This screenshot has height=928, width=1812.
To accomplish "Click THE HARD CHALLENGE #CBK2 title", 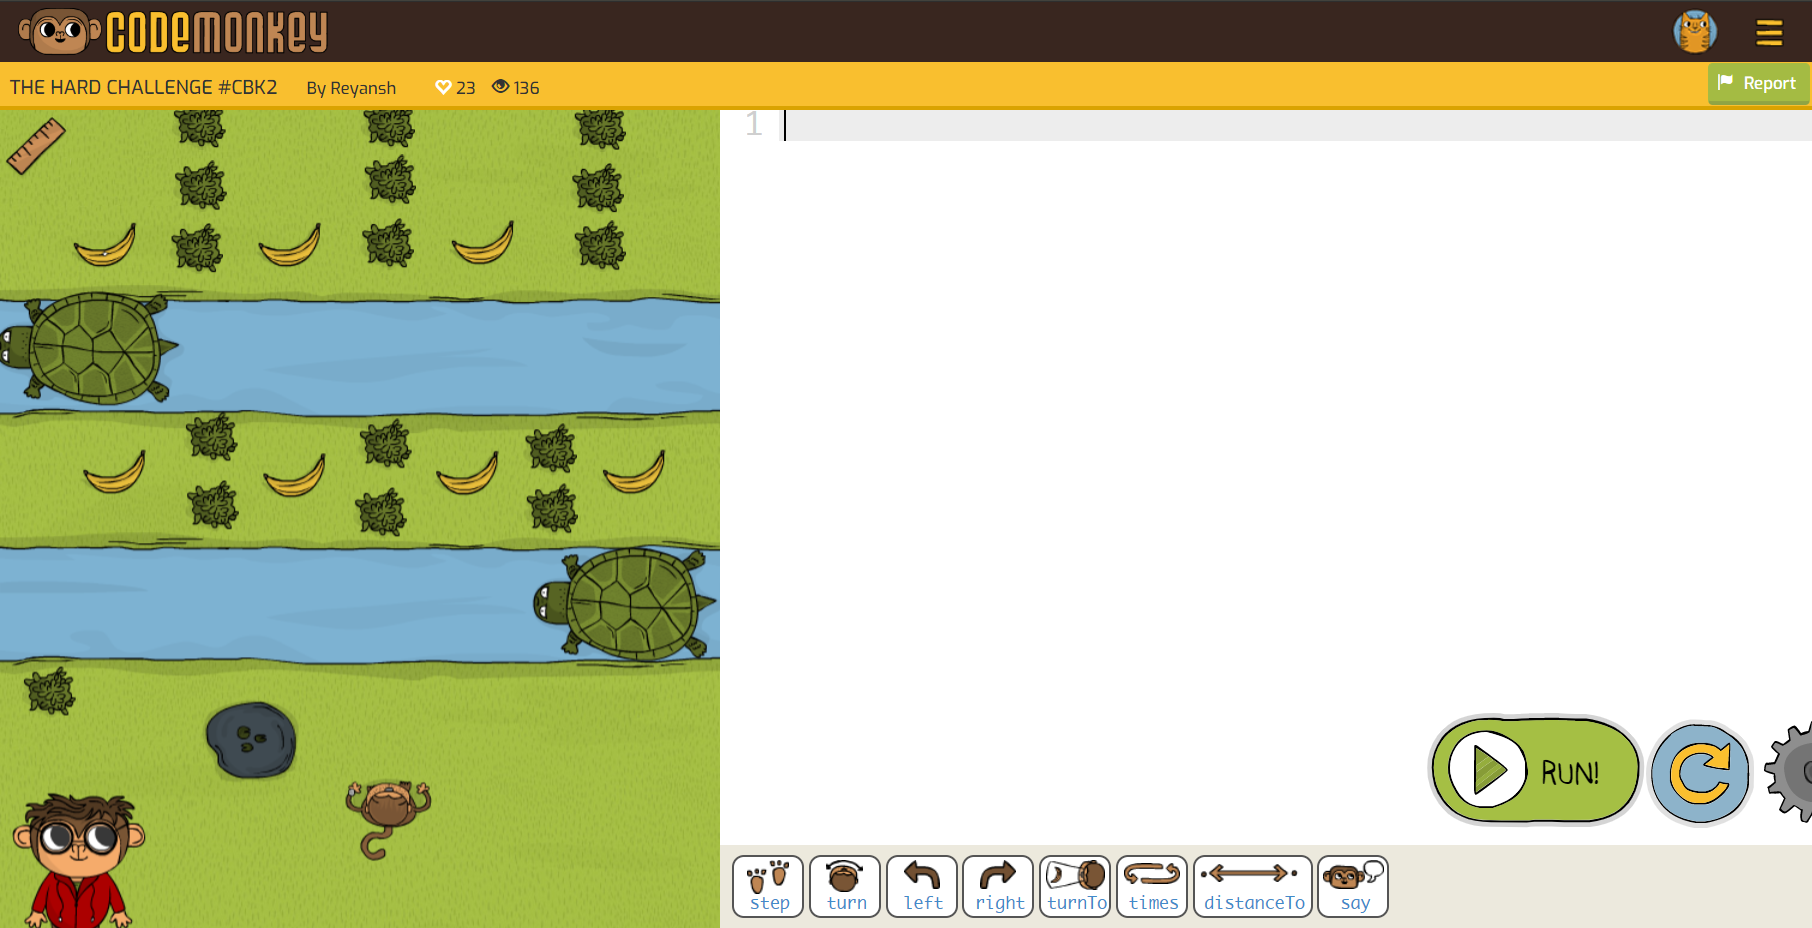I will coord(144,87).
